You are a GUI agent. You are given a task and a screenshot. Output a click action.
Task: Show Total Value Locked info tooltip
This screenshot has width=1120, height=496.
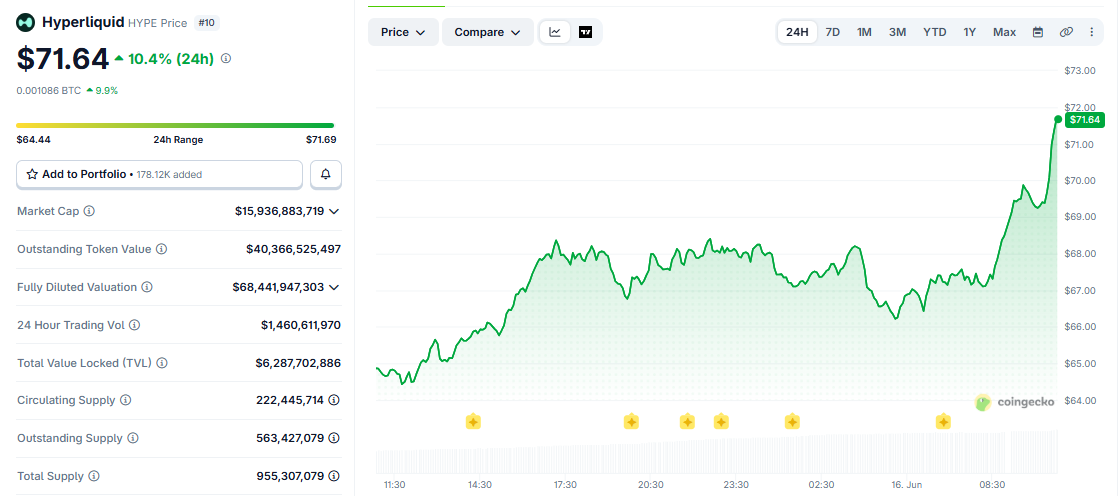[162, 363]
